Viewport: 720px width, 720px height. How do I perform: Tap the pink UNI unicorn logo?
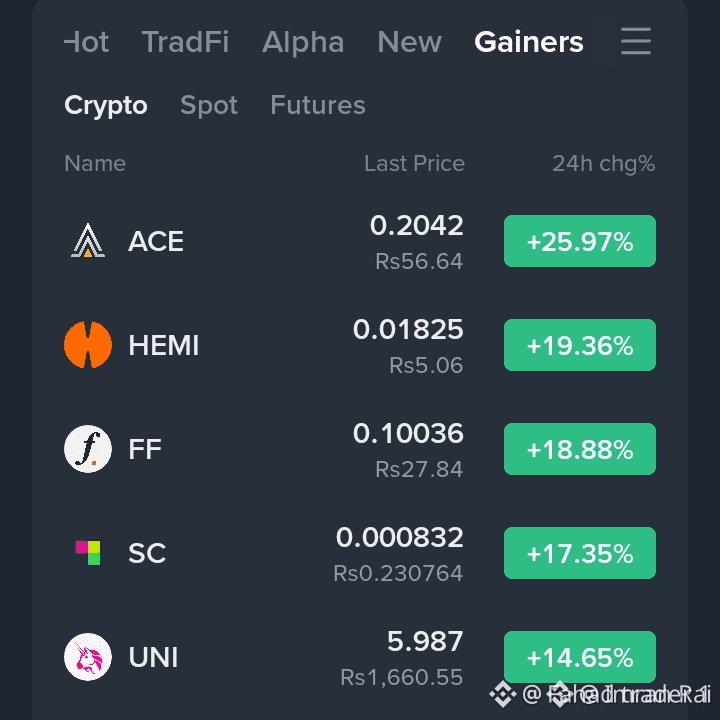(x=88, y=657)
